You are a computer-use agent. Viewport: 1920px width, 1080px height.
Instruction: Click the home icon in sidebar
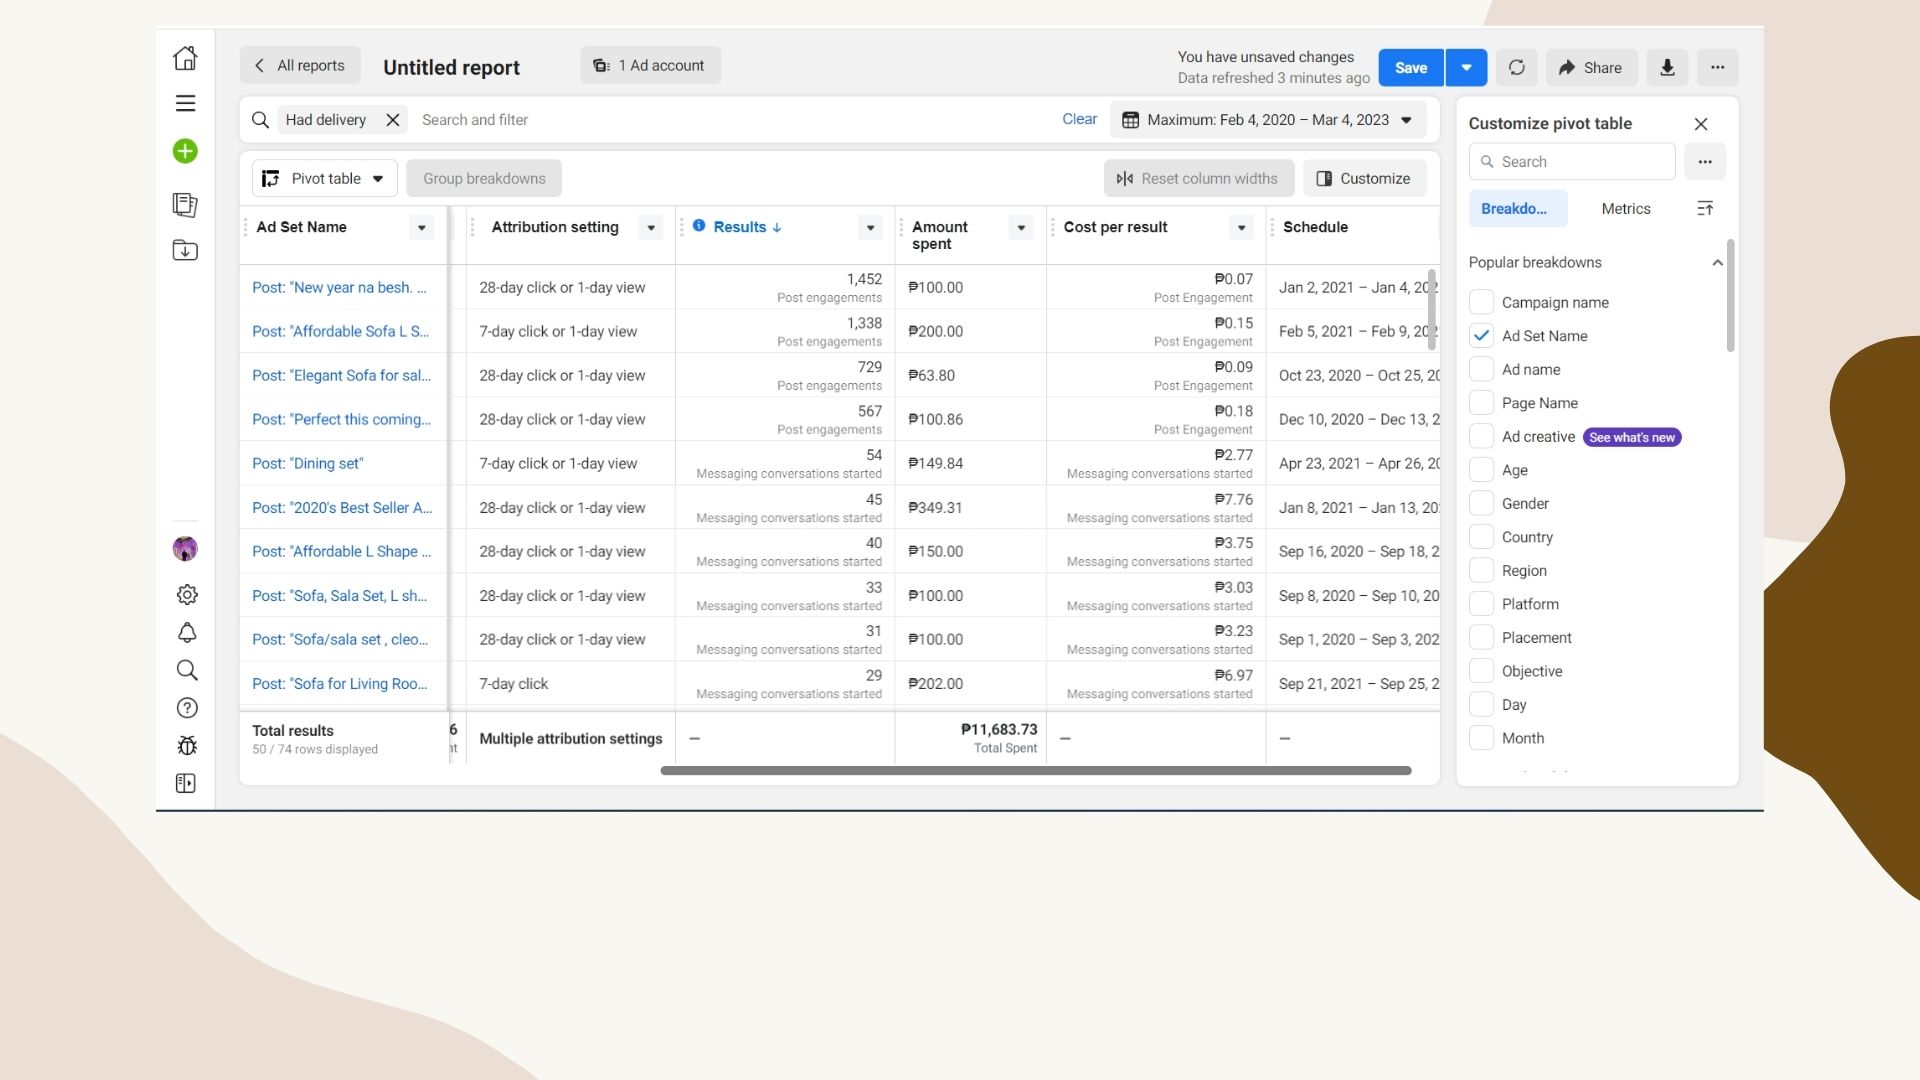click(185, 58)
